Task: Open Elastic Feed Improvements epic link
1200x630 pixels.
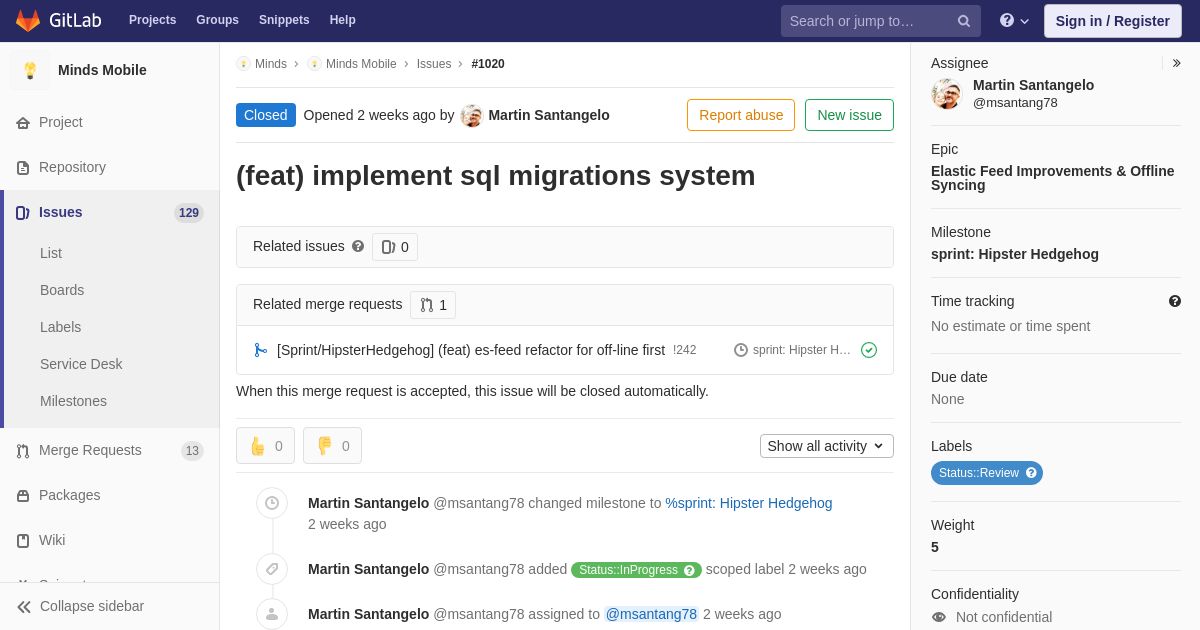Action: coord(1053,178)
